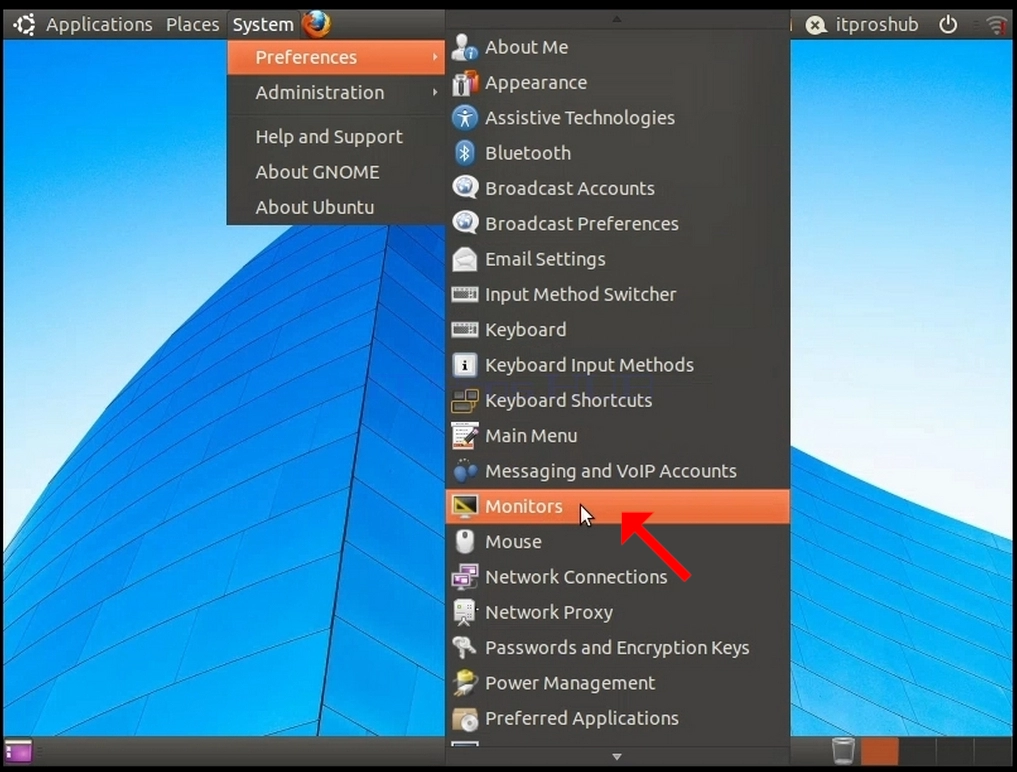The height and width of the screenshot is (772, 1017).
Task: Expand the Administration submenu
Action: tap(335, 93)
